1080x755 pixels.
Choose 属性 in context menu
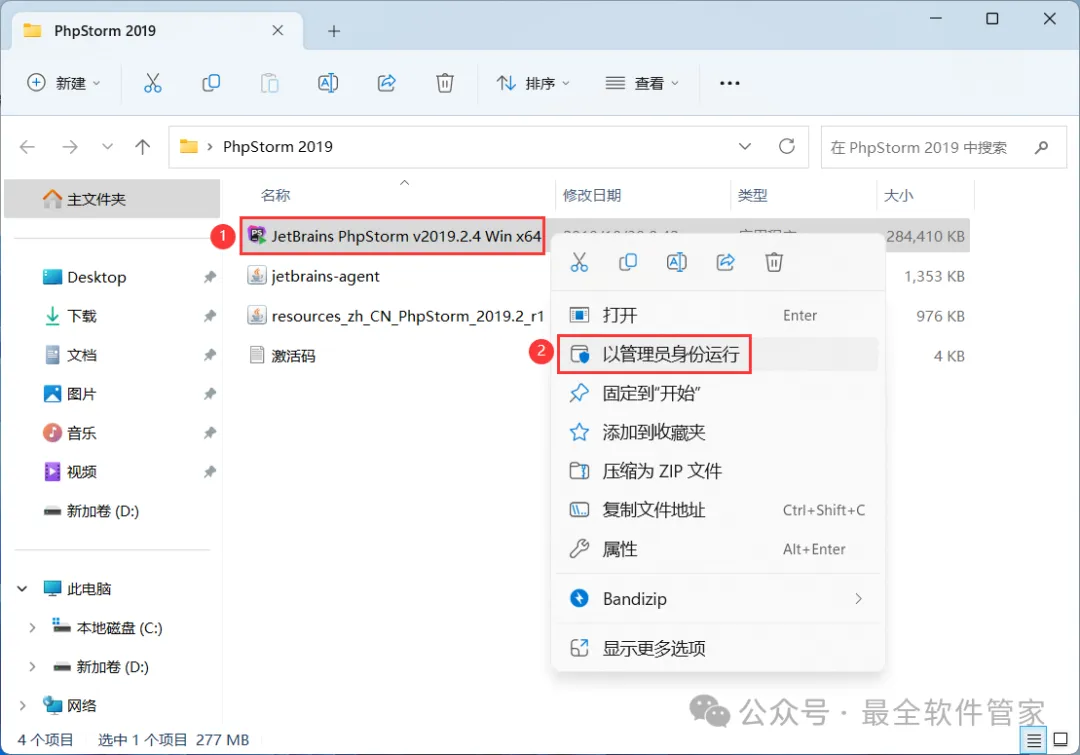(718, 549)
